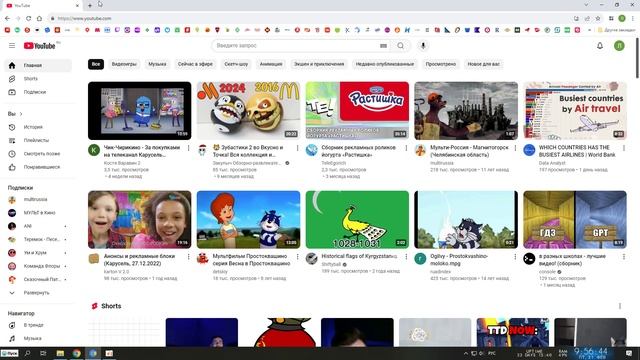Click the search magnifier button

click(401, 46)
